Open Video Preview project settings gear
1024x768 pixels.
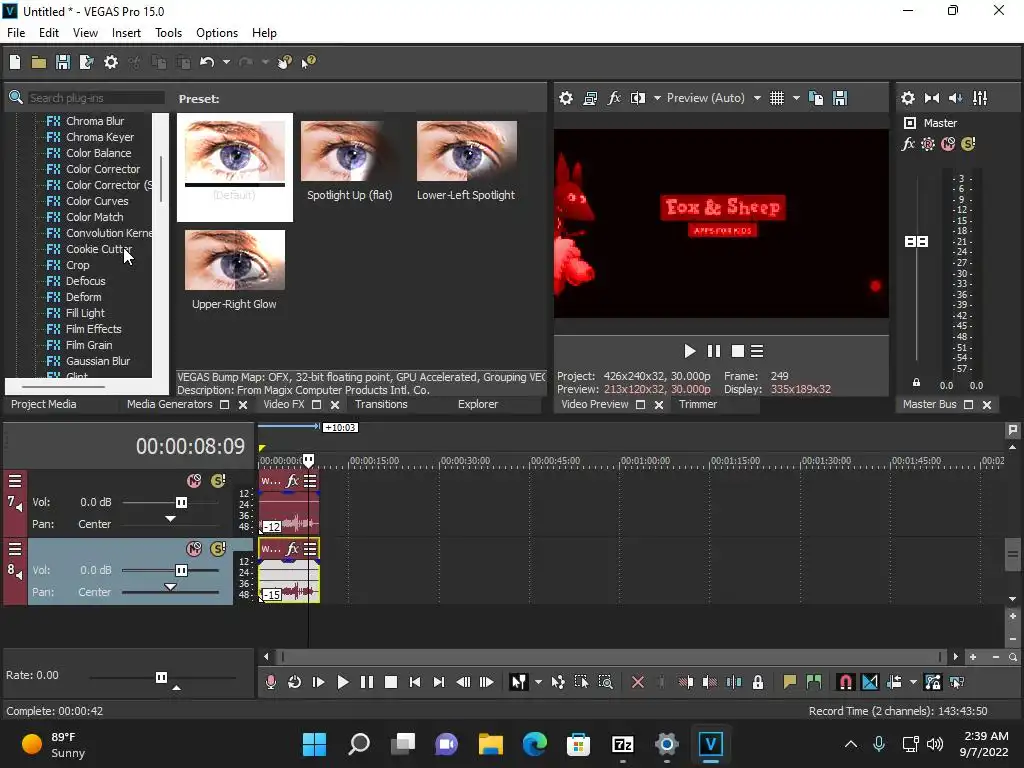pos(566,98)
